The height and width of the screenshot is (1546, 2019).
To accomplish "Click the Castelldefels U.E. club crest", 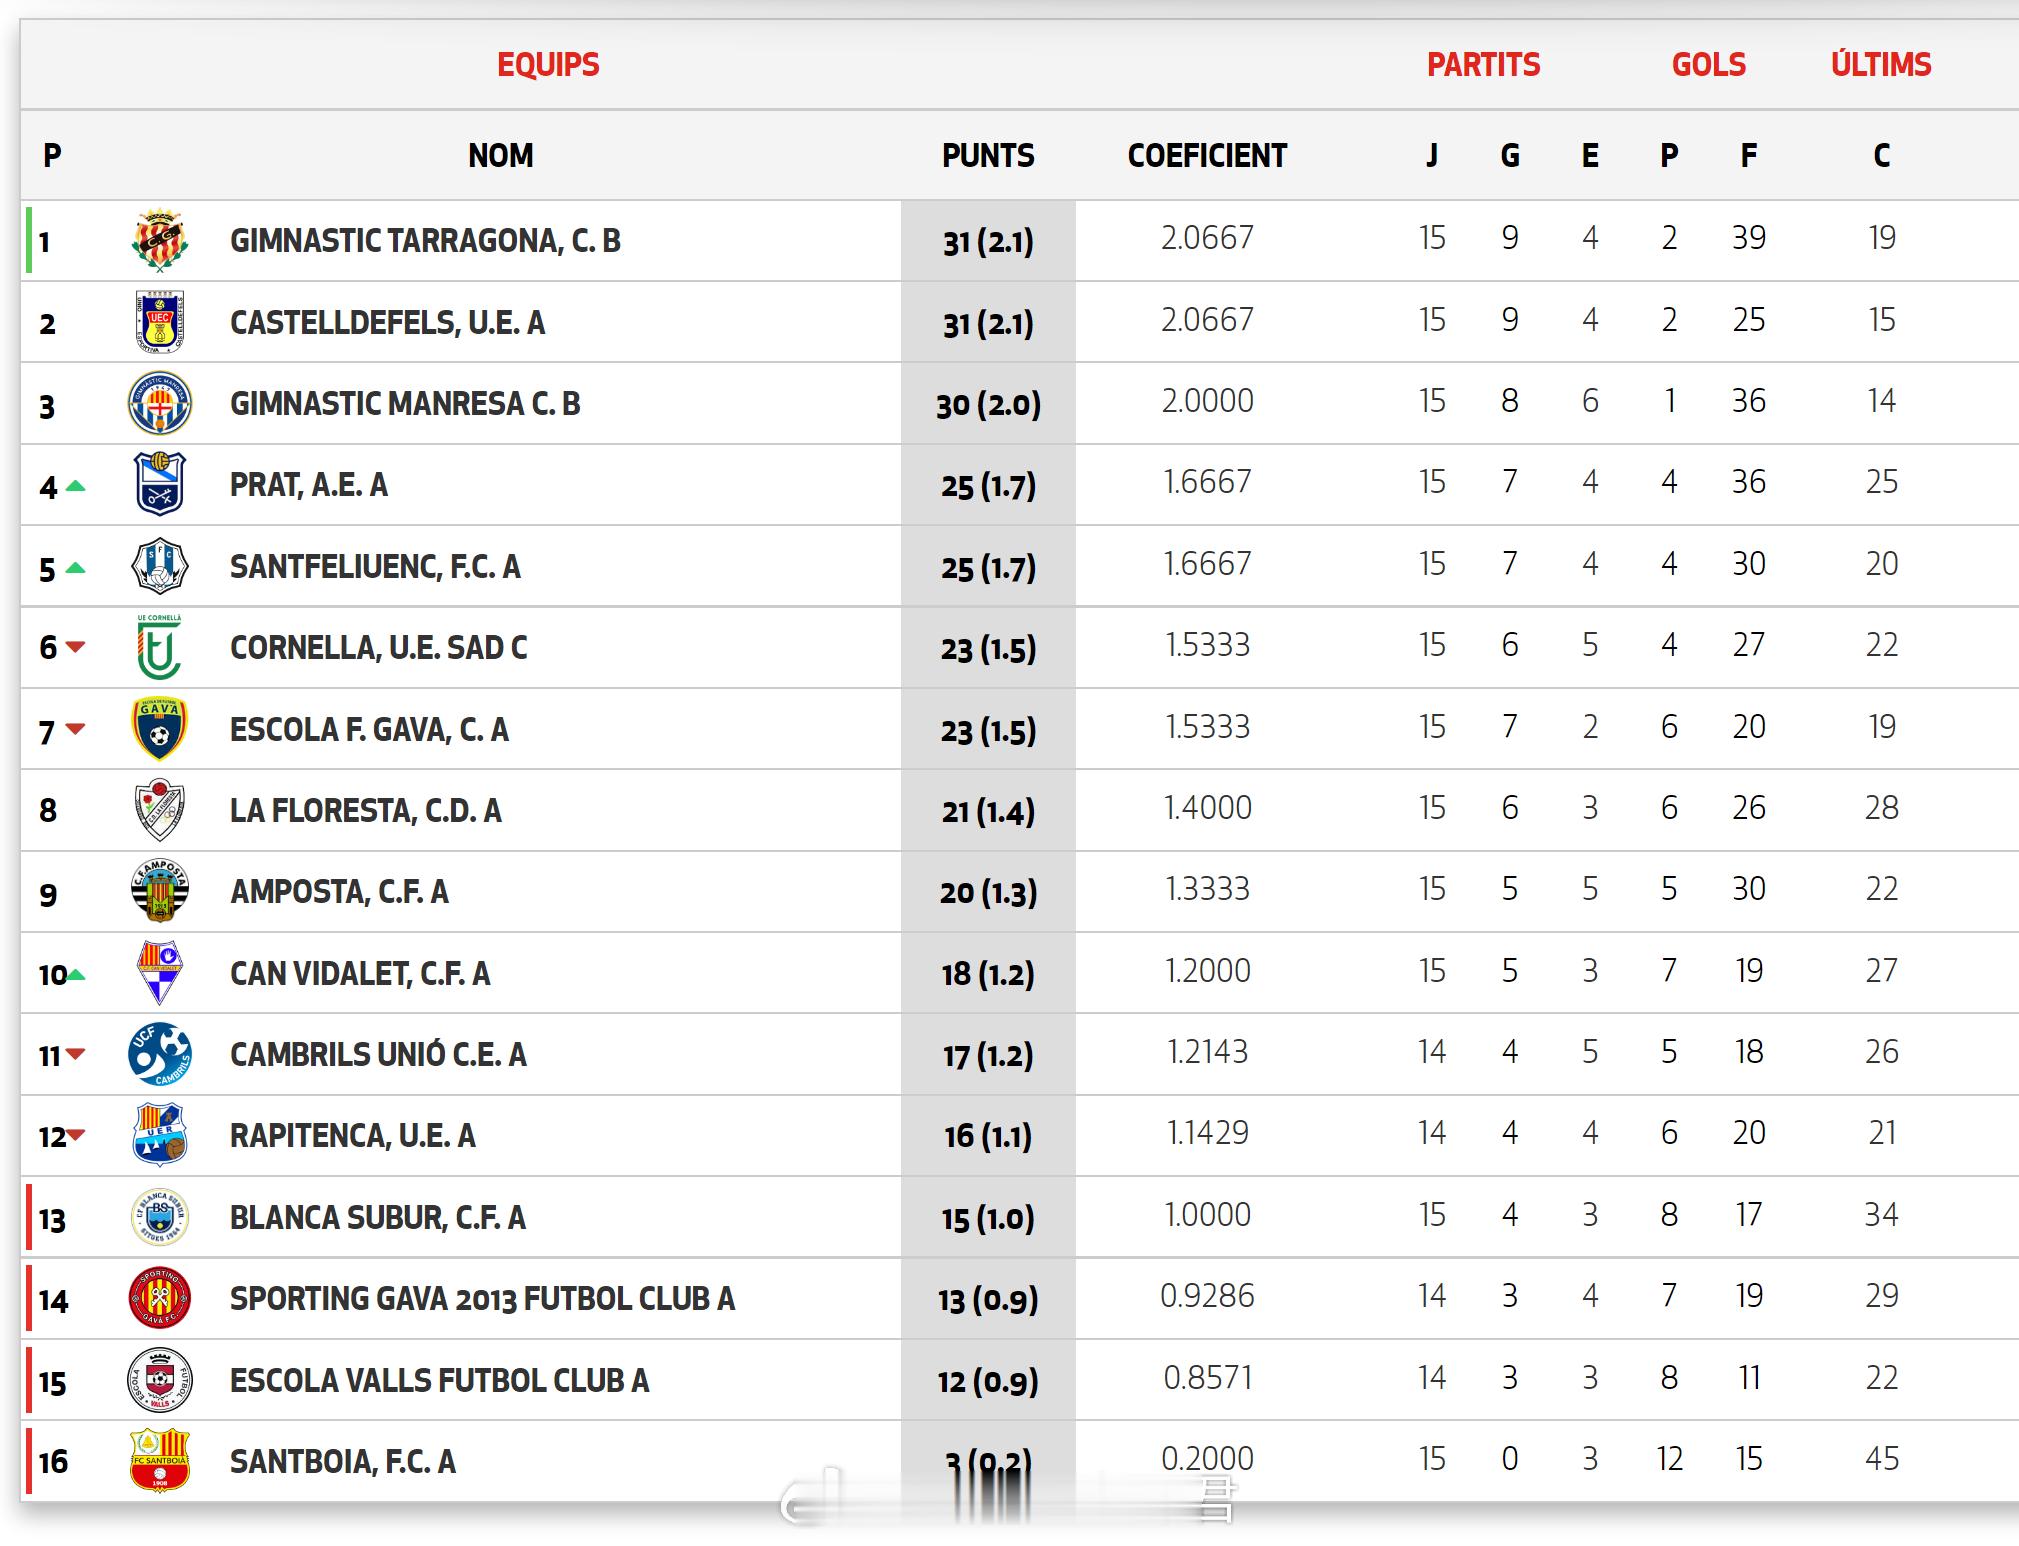I will pyautogui.click(x=160, y=322).
